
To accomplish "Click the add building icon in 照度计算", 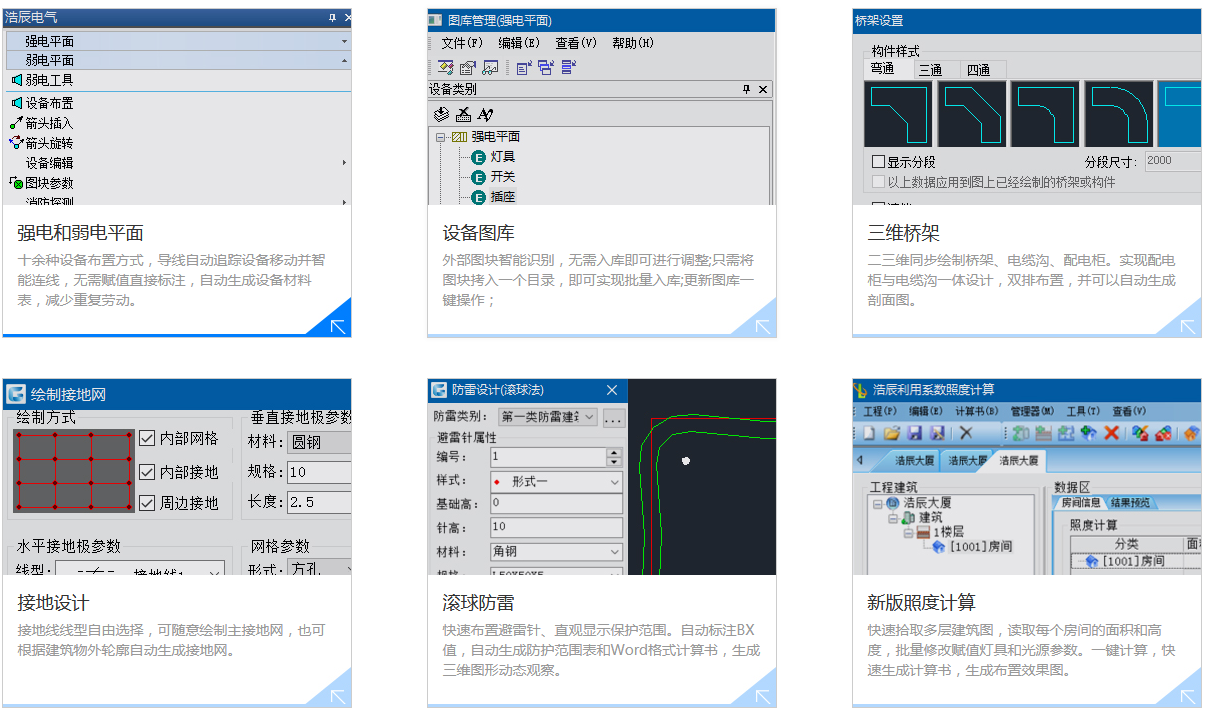I will click(x=1021, y=433).
